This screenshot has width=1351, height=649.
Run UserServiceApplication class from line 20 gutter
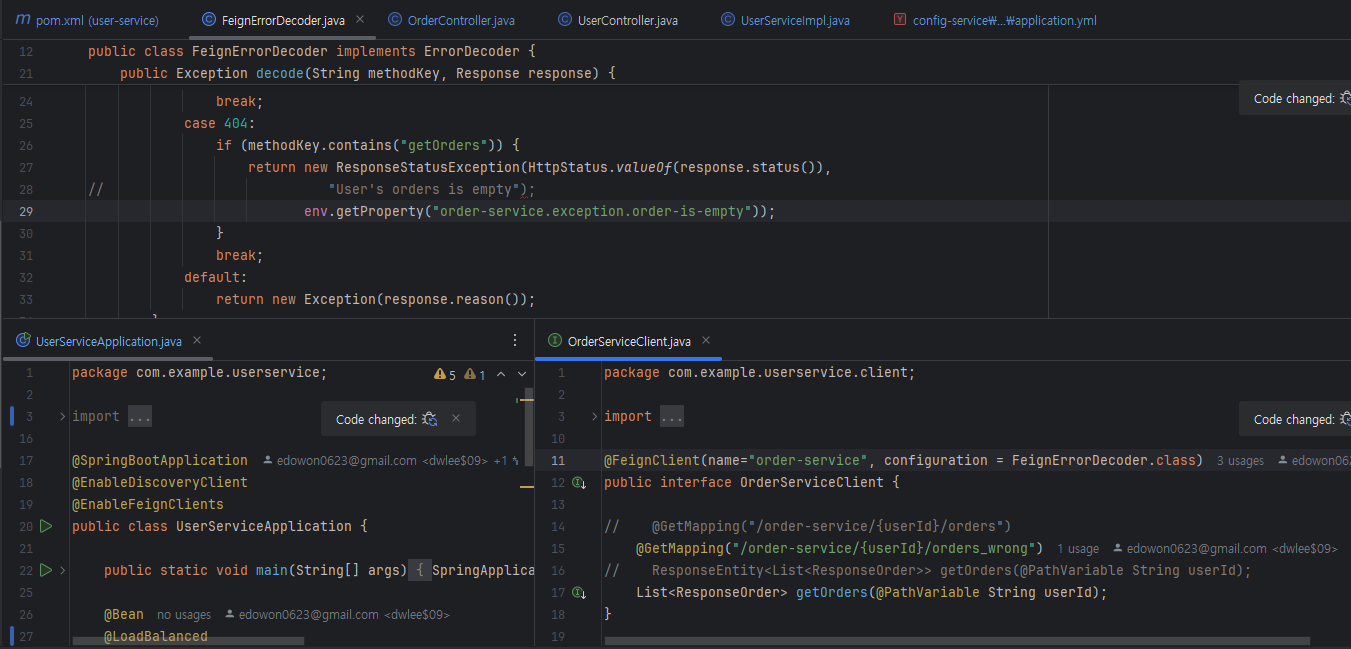click(x=45, y=526)
